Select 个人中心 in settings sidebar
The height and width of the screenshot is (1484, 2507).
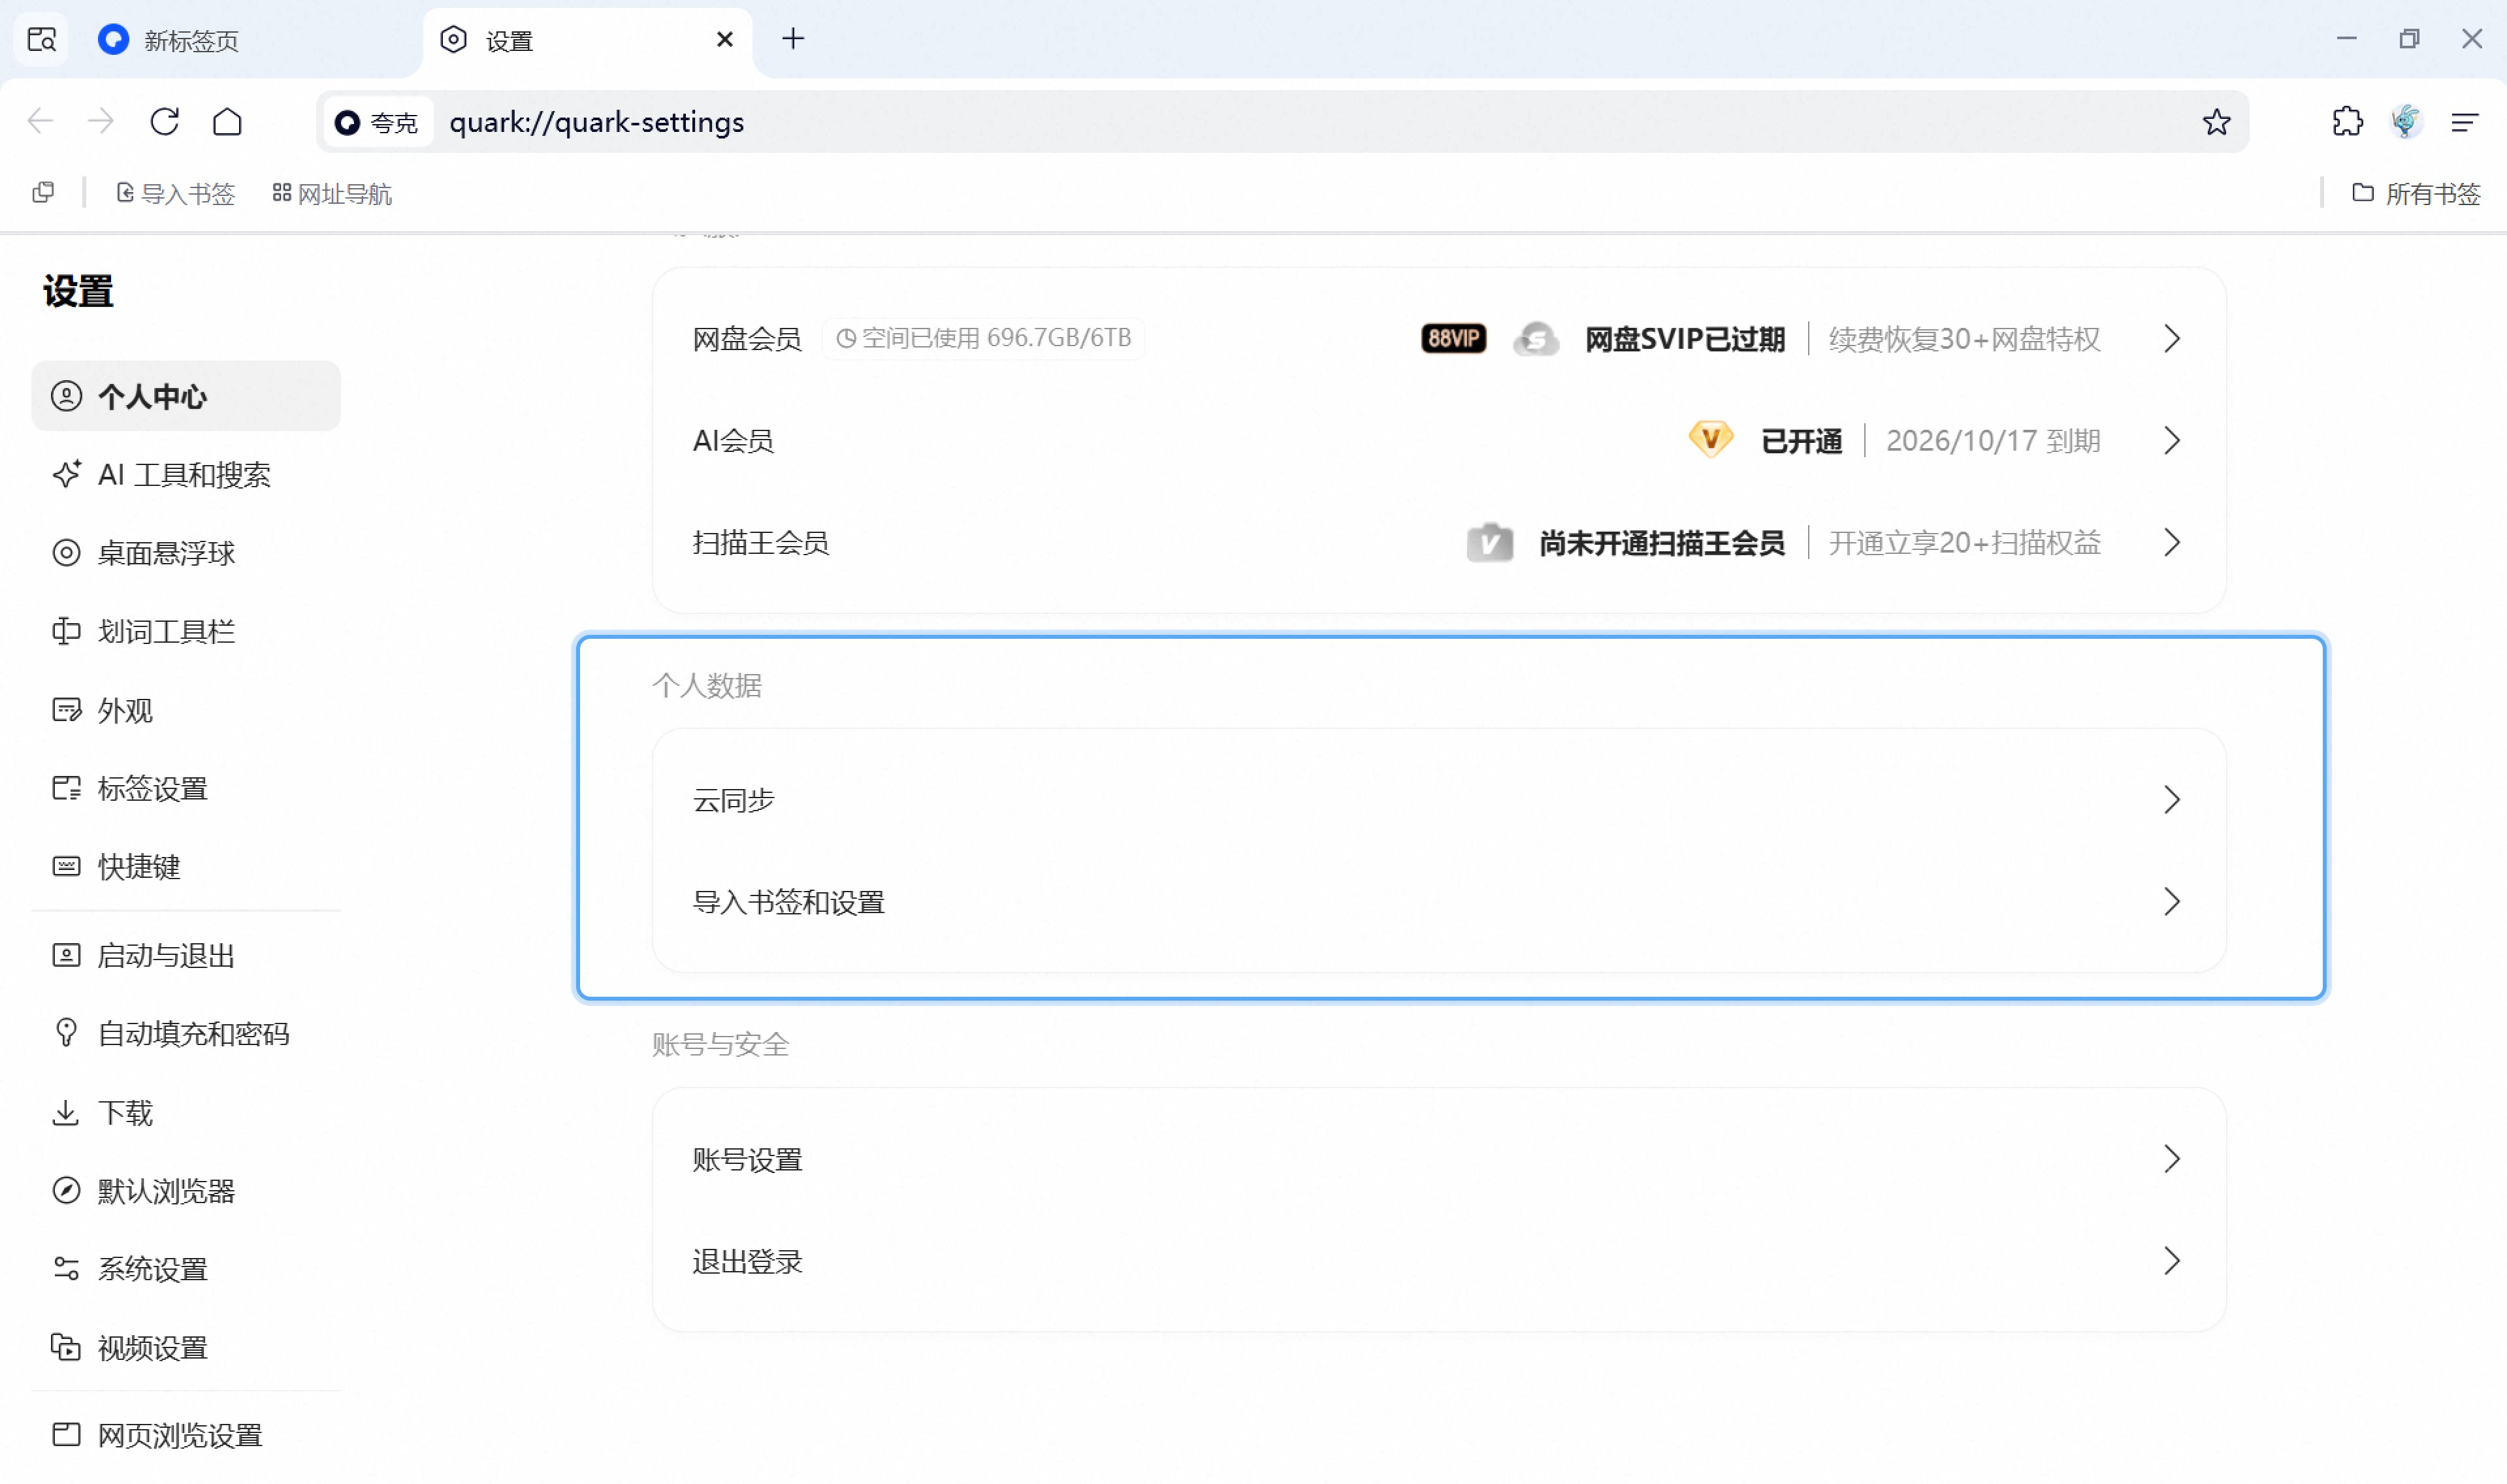(x=186, y=396)
